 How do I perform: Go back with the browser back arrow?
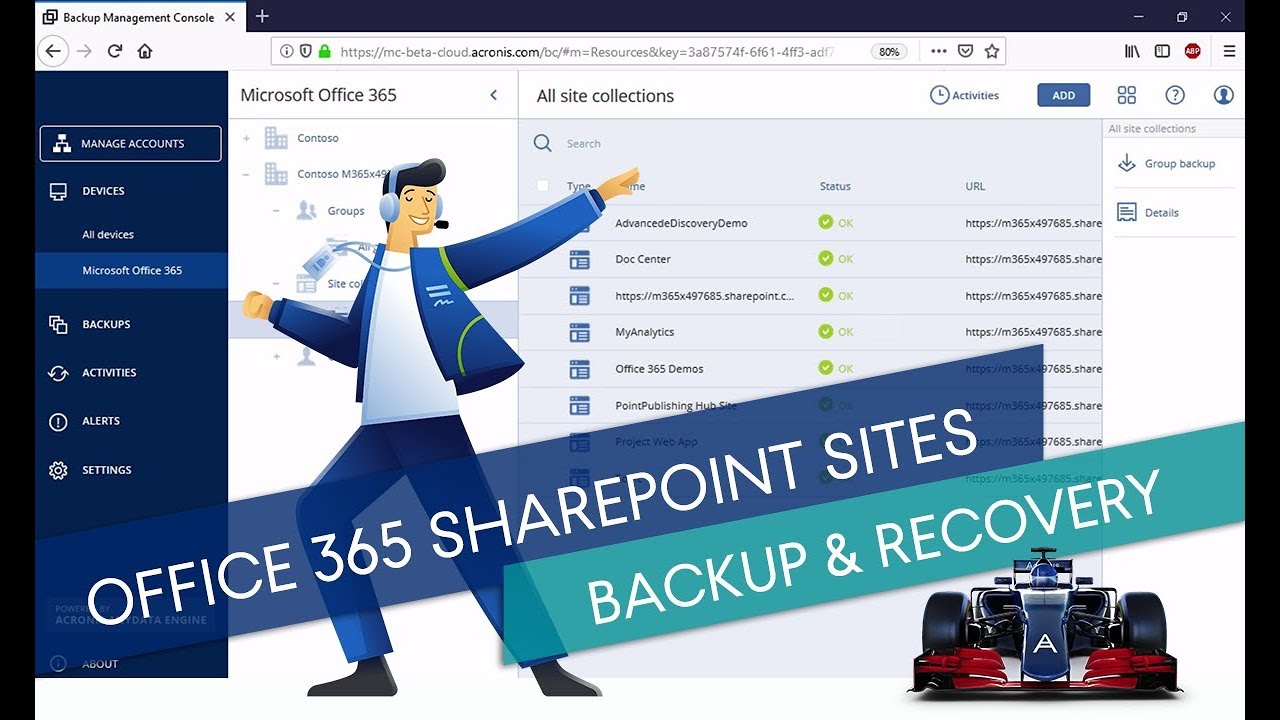[x=53, y=51]
